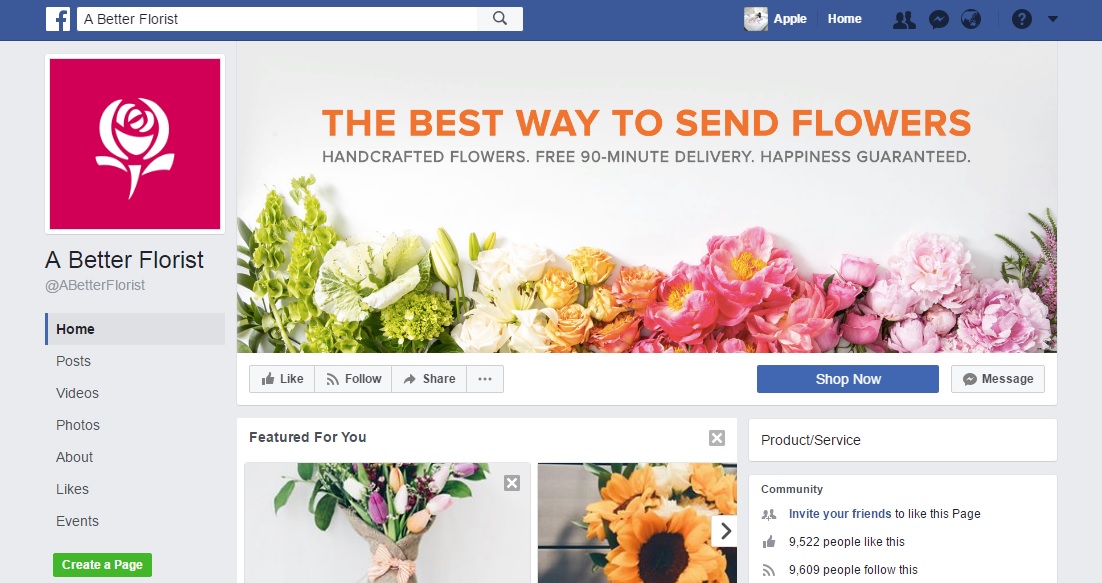1102x583 pixels.
Task: Follow the page with the Follow button
Action: [x=353, y=379]
